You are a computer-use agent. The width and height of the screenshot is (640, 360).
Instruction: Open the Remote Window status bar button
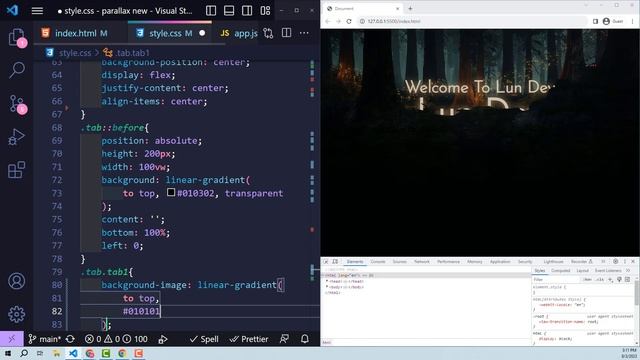tap(11, 339)
